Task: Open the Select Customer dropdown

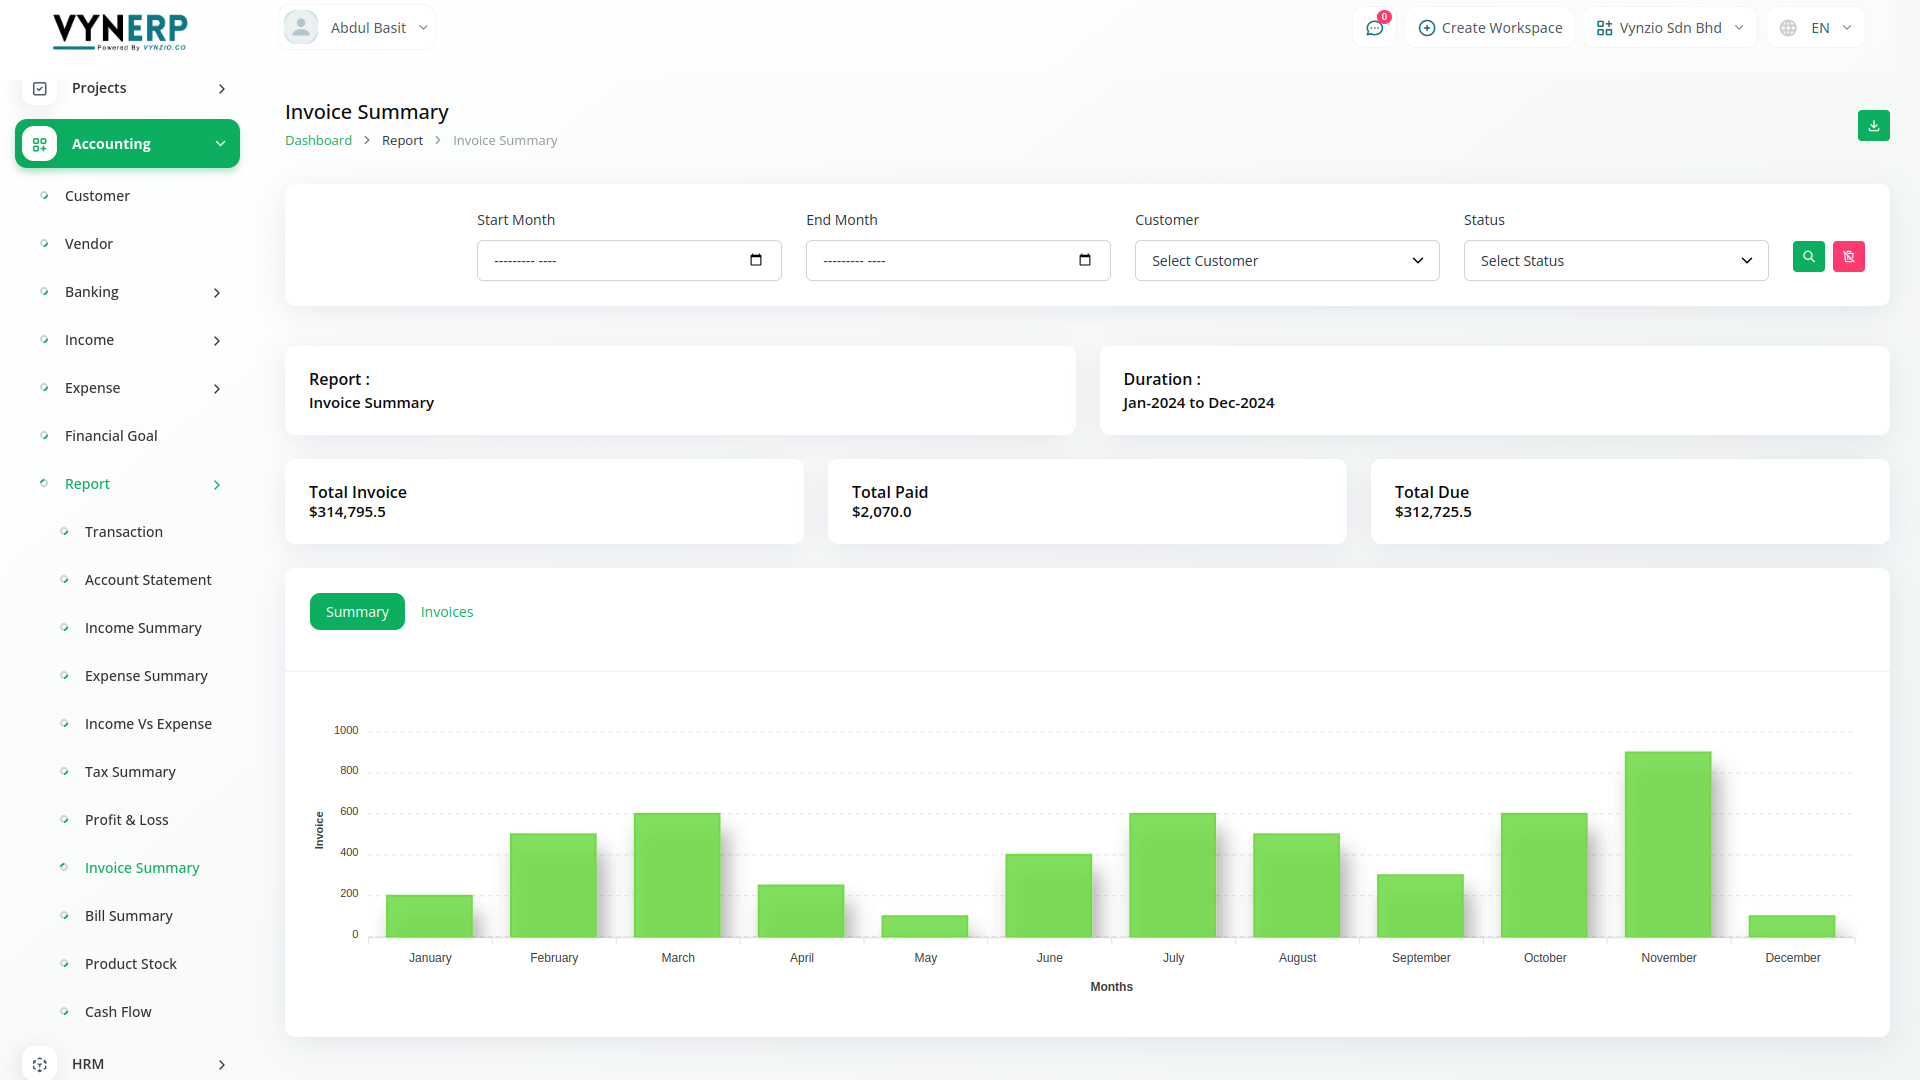Action: click(1286, 261)
